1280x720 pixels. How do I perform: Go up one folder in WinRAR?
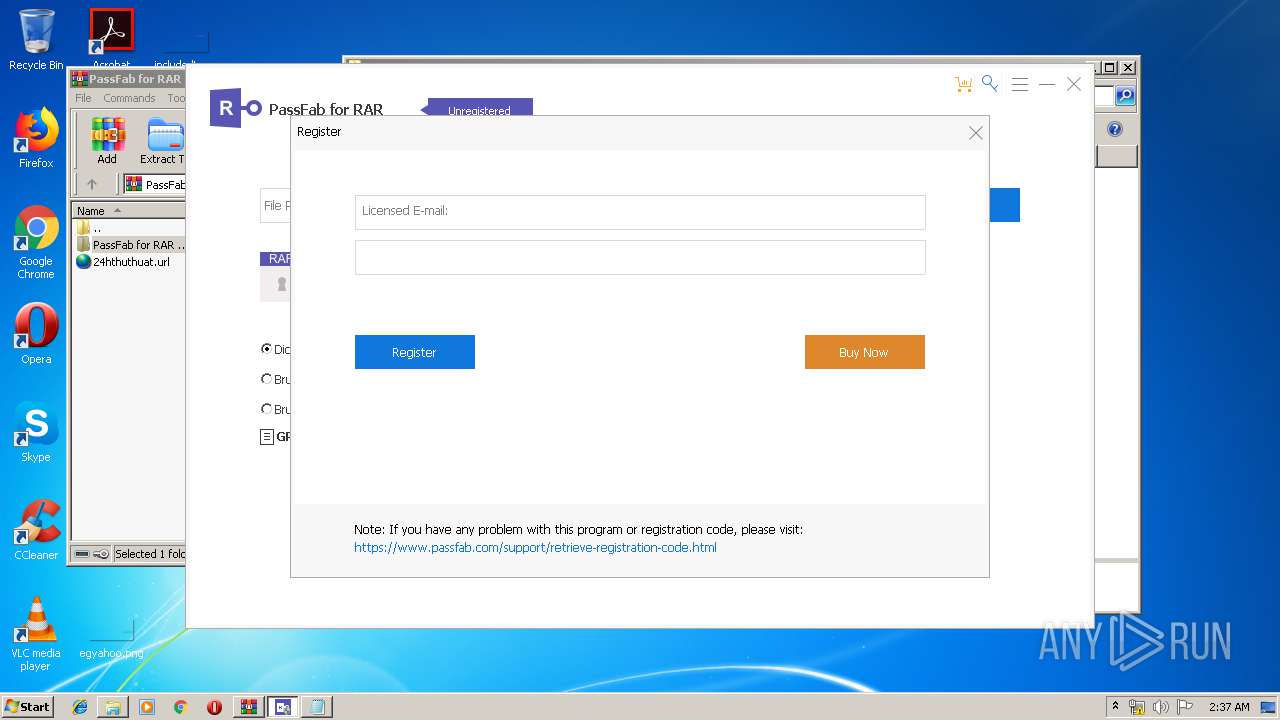coord(92,184)
